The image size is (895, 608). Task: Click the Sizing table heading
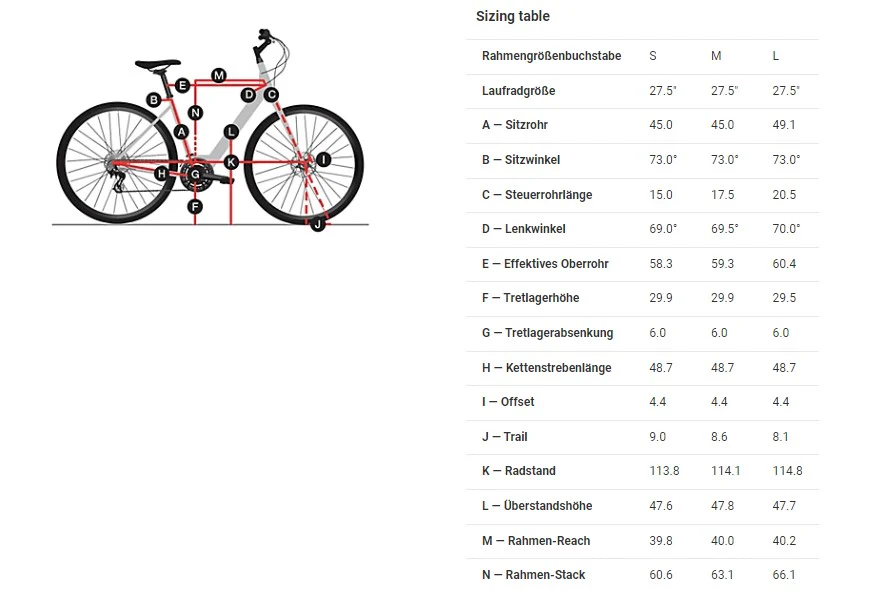[513, 16]
